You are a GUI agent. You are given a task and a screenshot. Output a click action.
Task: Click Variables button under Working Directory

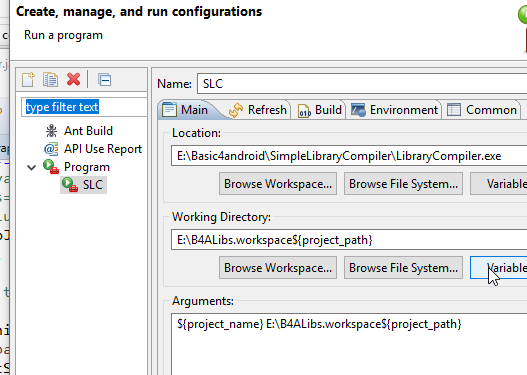click(x=498, y=268)
